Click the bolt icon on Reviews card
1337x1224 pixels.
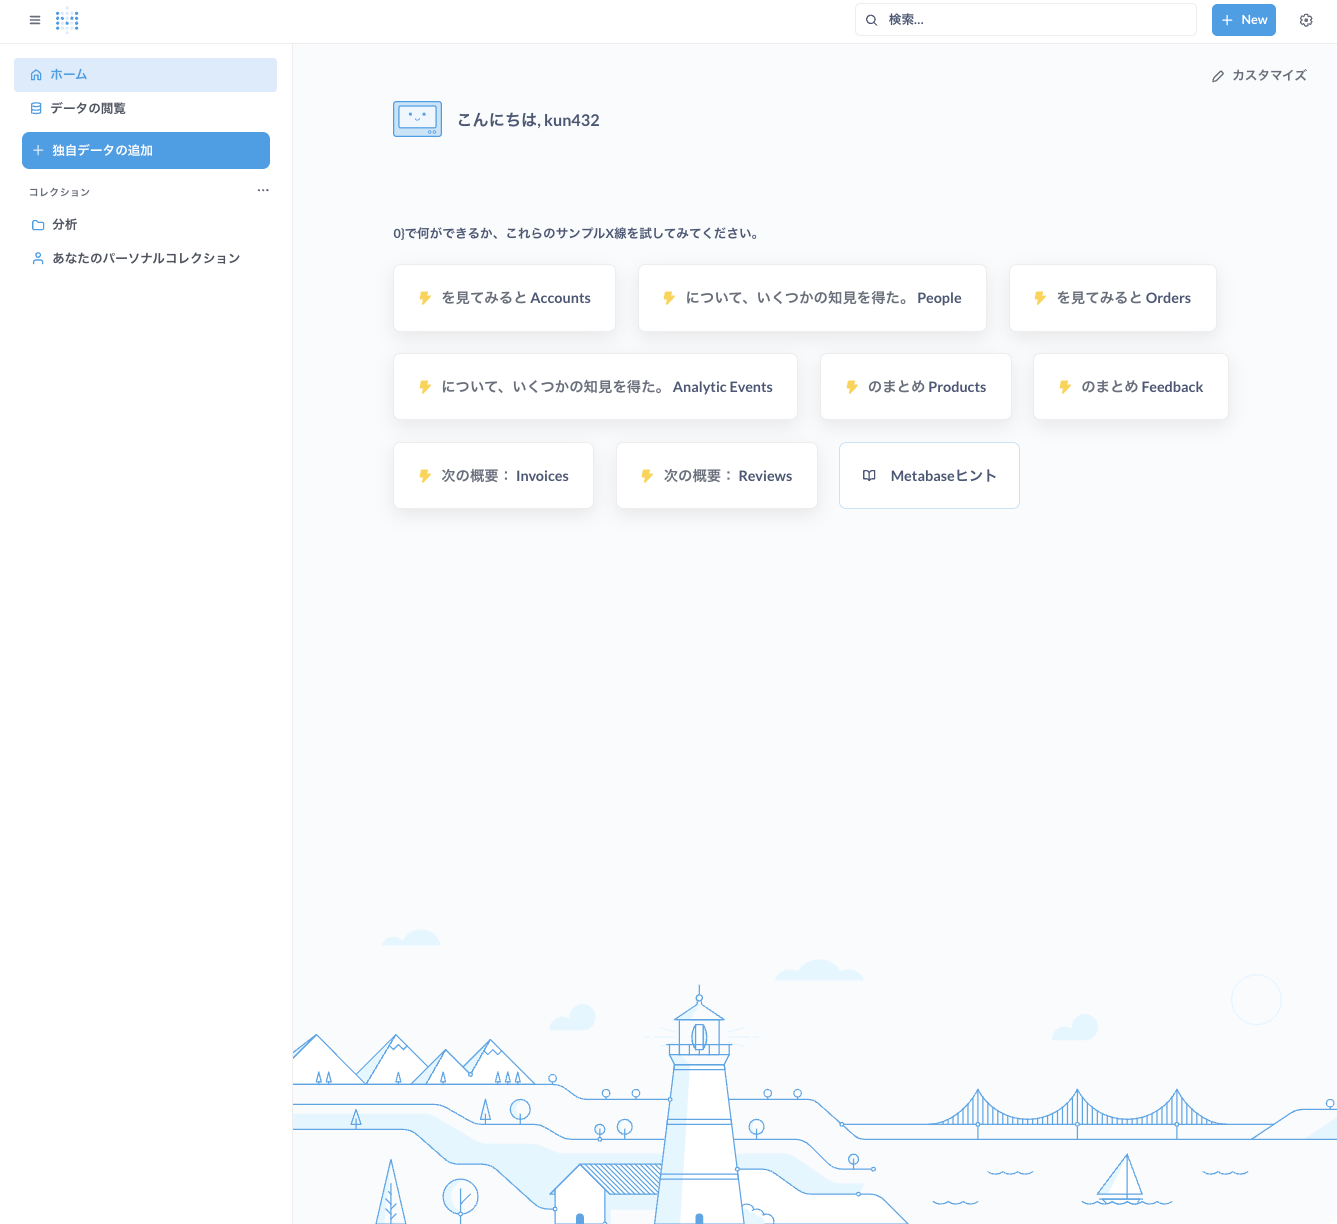(x=647, y=476)
